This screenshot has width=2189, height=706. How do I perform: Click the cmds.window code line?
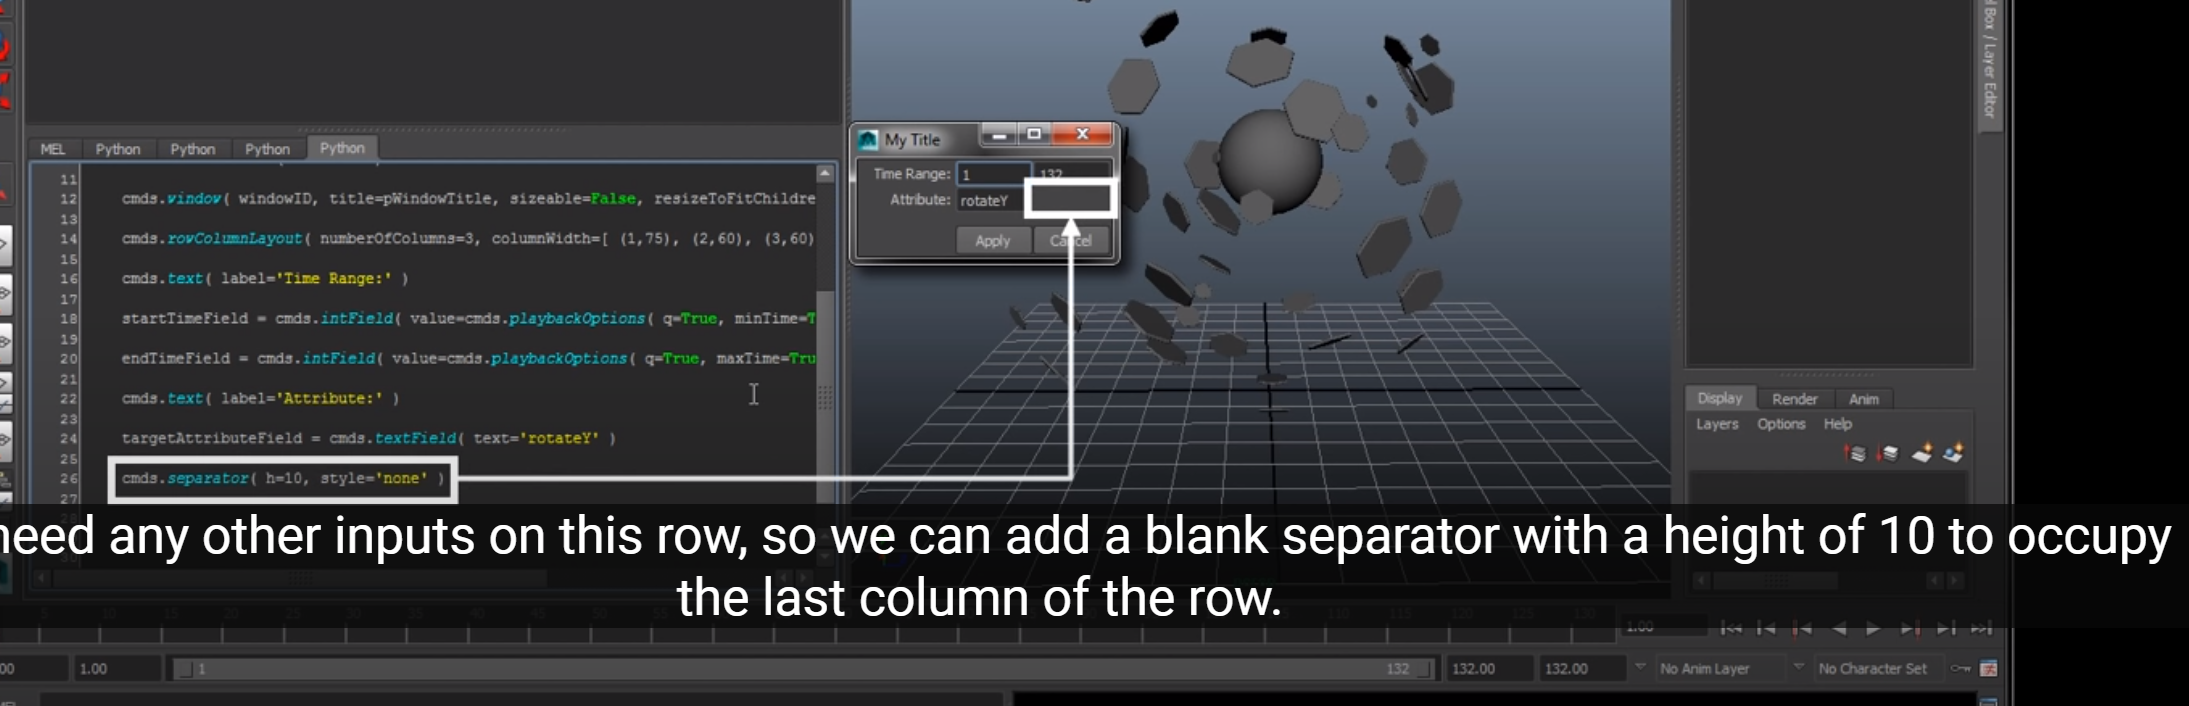(468, 198)
